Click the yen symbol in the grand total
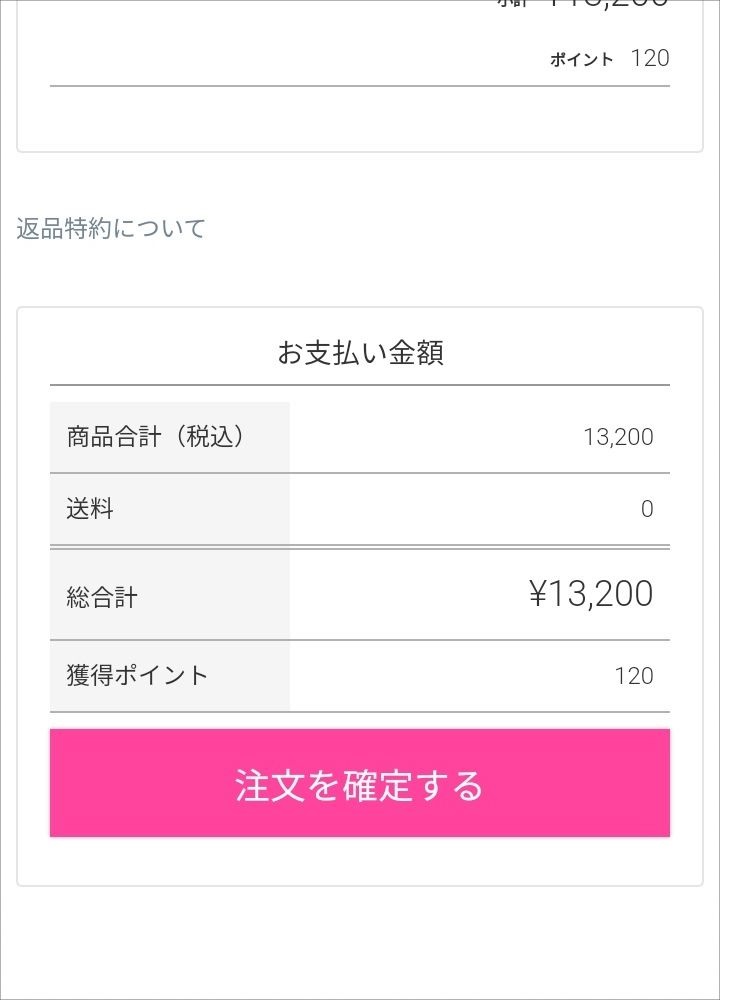 [538, 594]
